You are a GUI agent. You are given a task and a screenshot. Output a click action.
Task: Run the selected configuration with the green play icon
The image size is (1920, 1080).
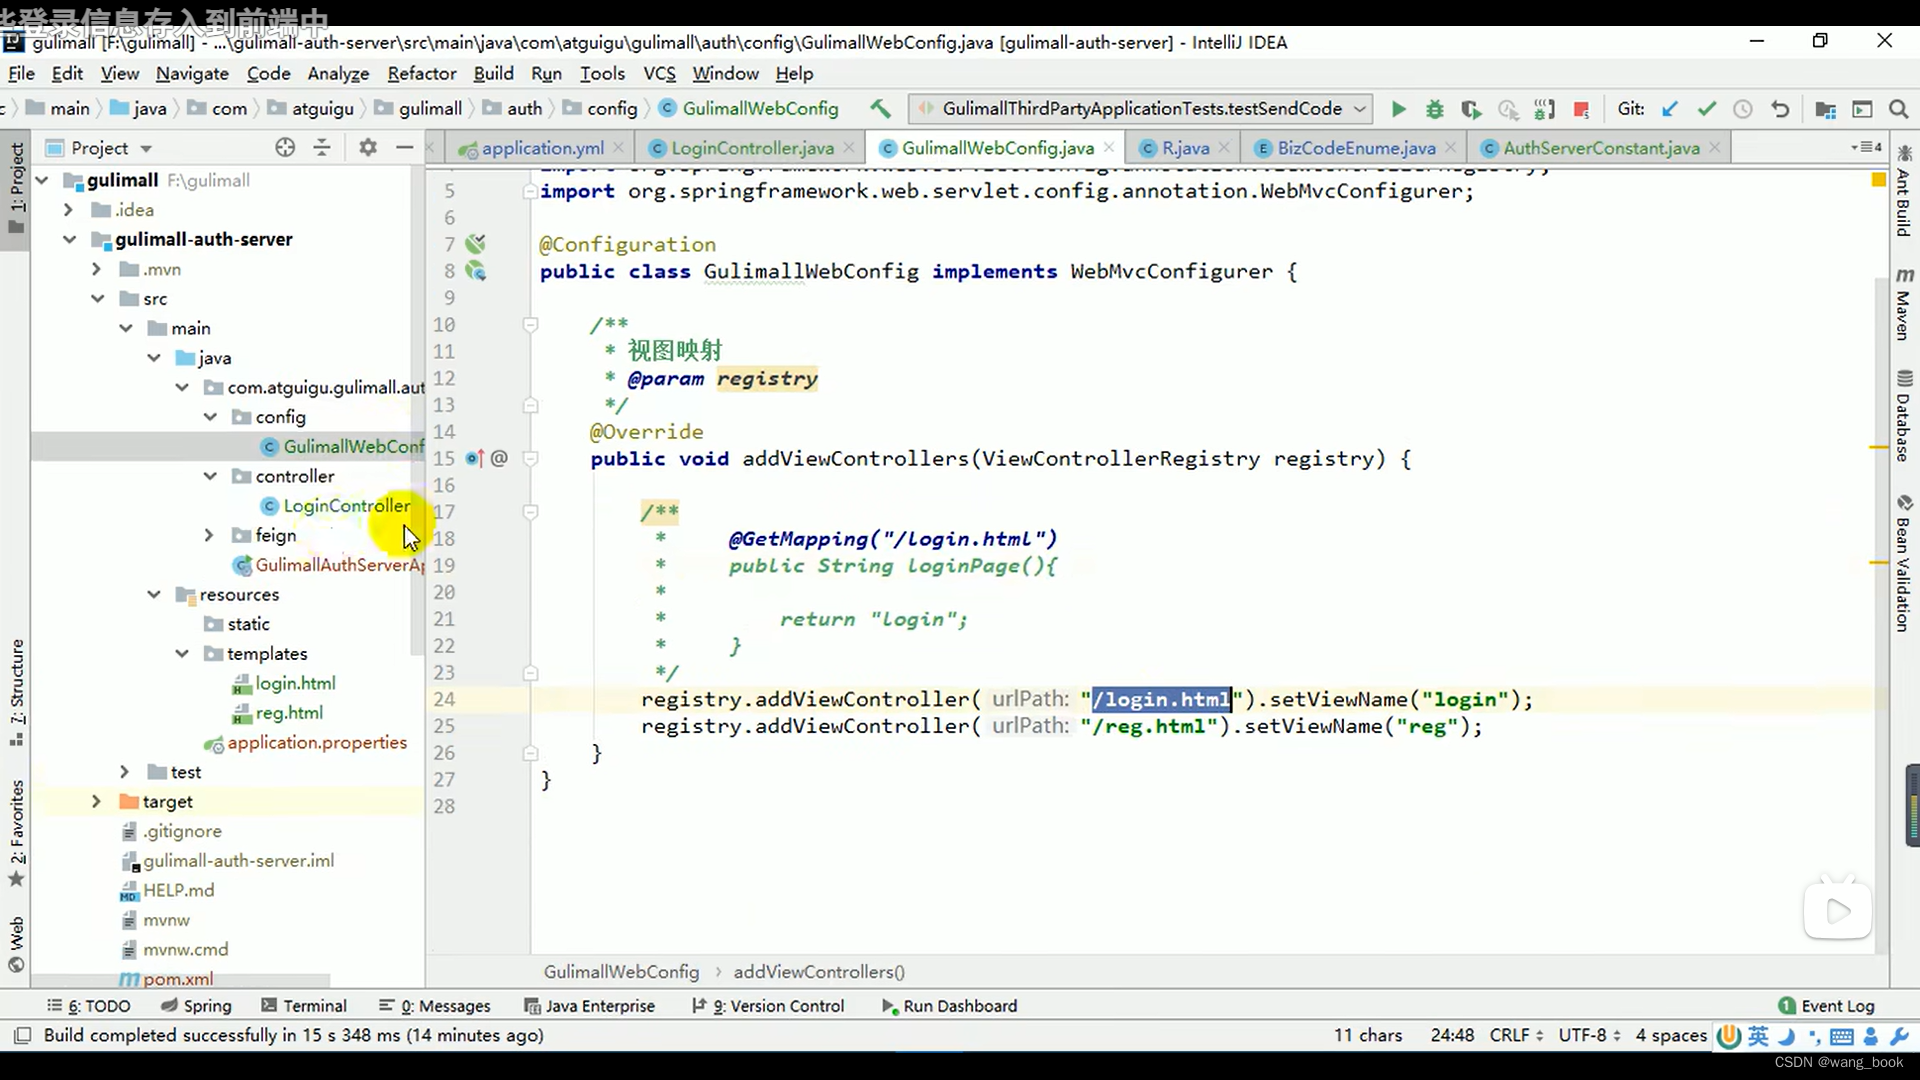(1398, 109)
